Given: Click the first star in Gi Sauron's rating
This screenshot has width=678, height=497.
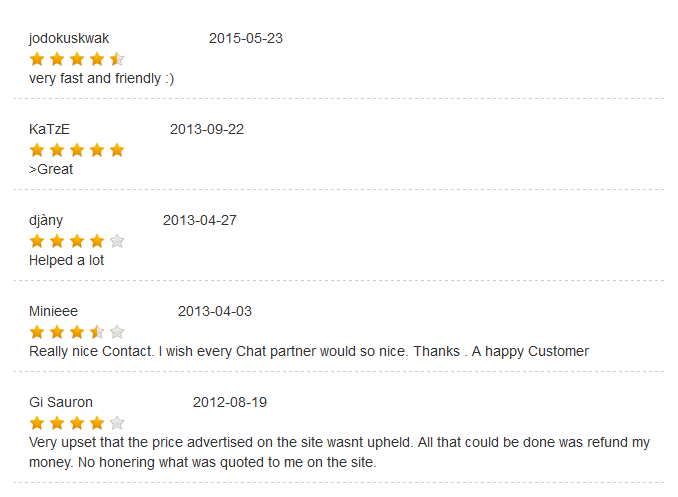Looking at the screenshot, I should coord(37,423).
